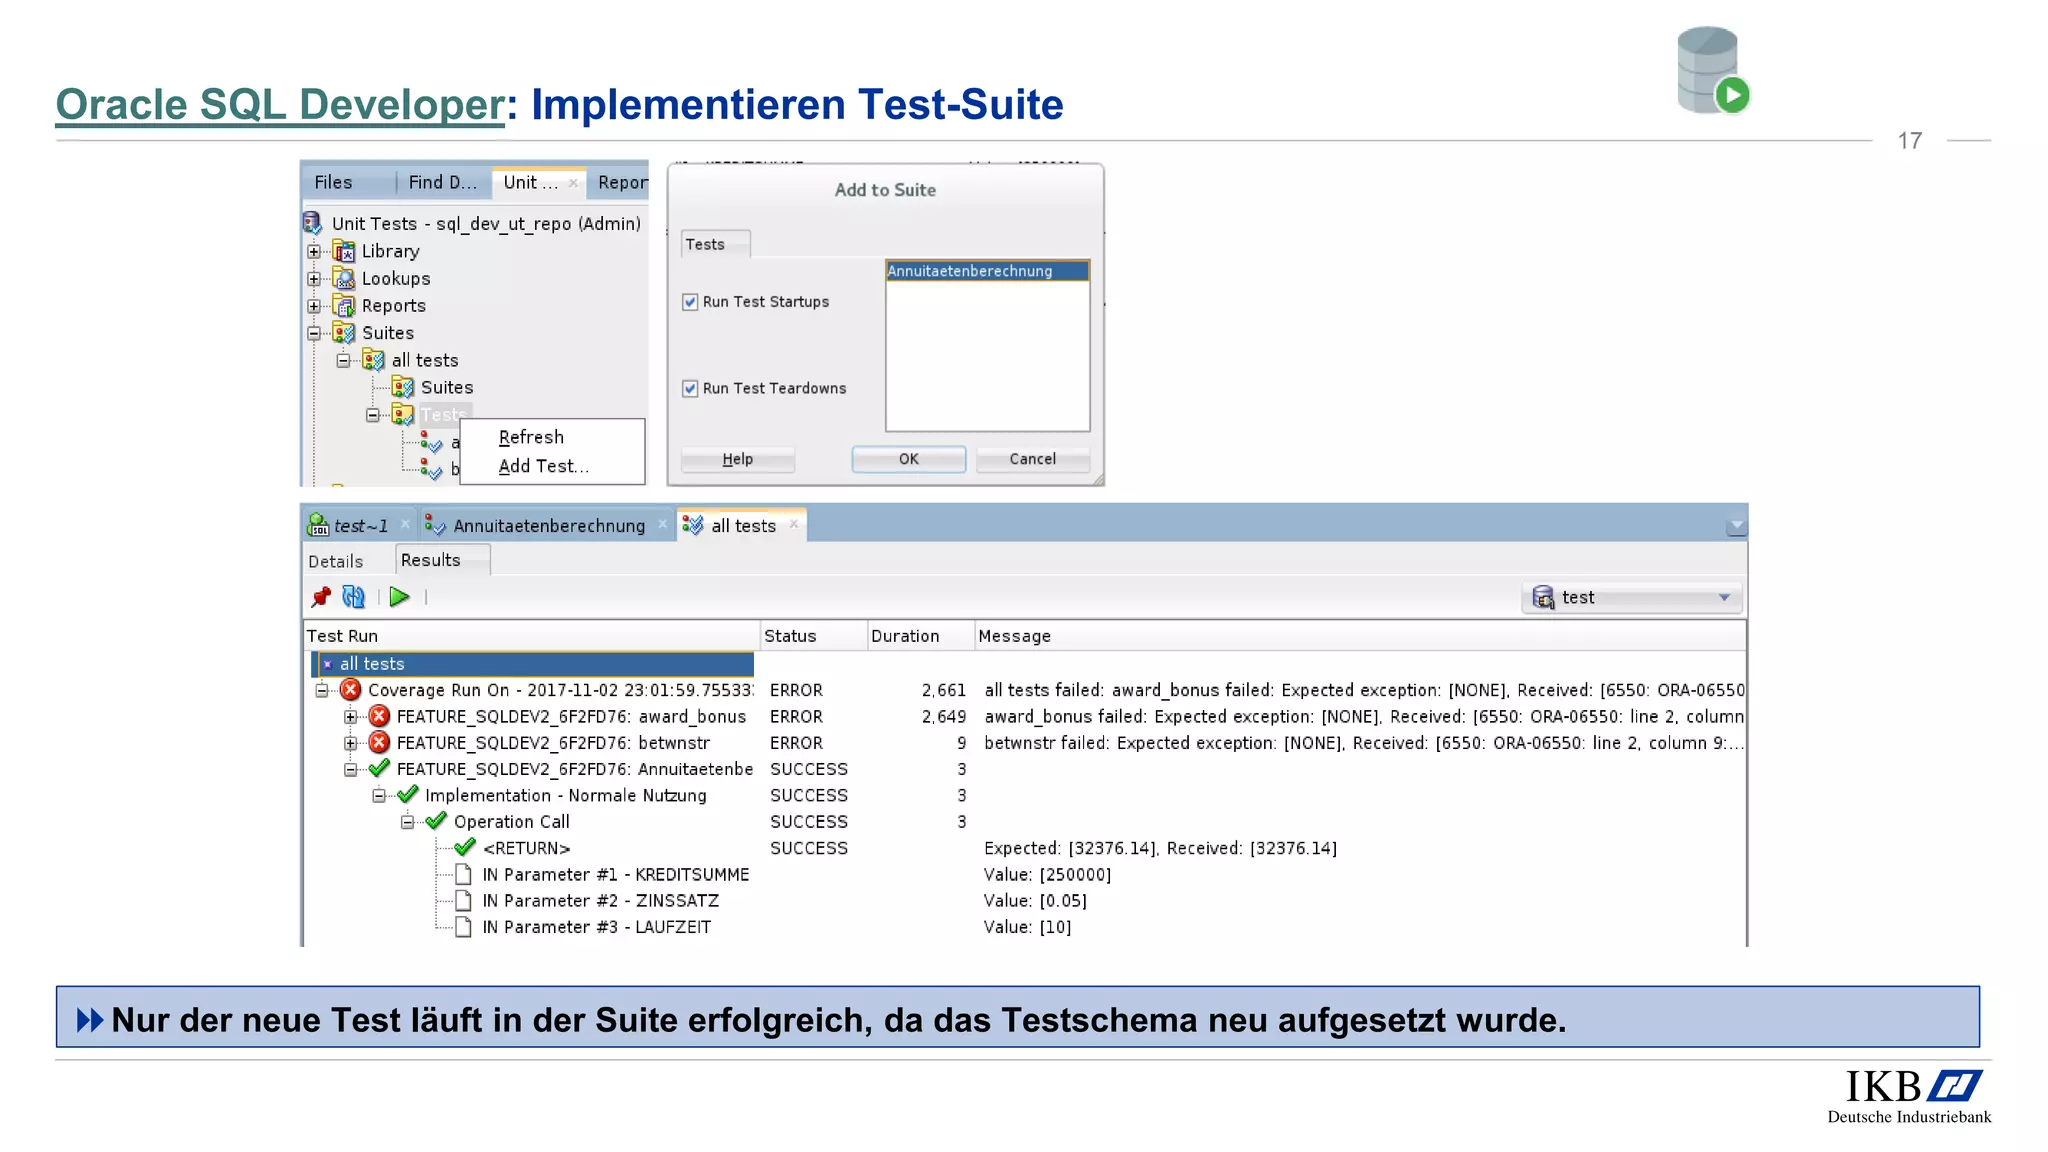
Task: Click error icon of Coverage Run row
Action: pos(350,689)
